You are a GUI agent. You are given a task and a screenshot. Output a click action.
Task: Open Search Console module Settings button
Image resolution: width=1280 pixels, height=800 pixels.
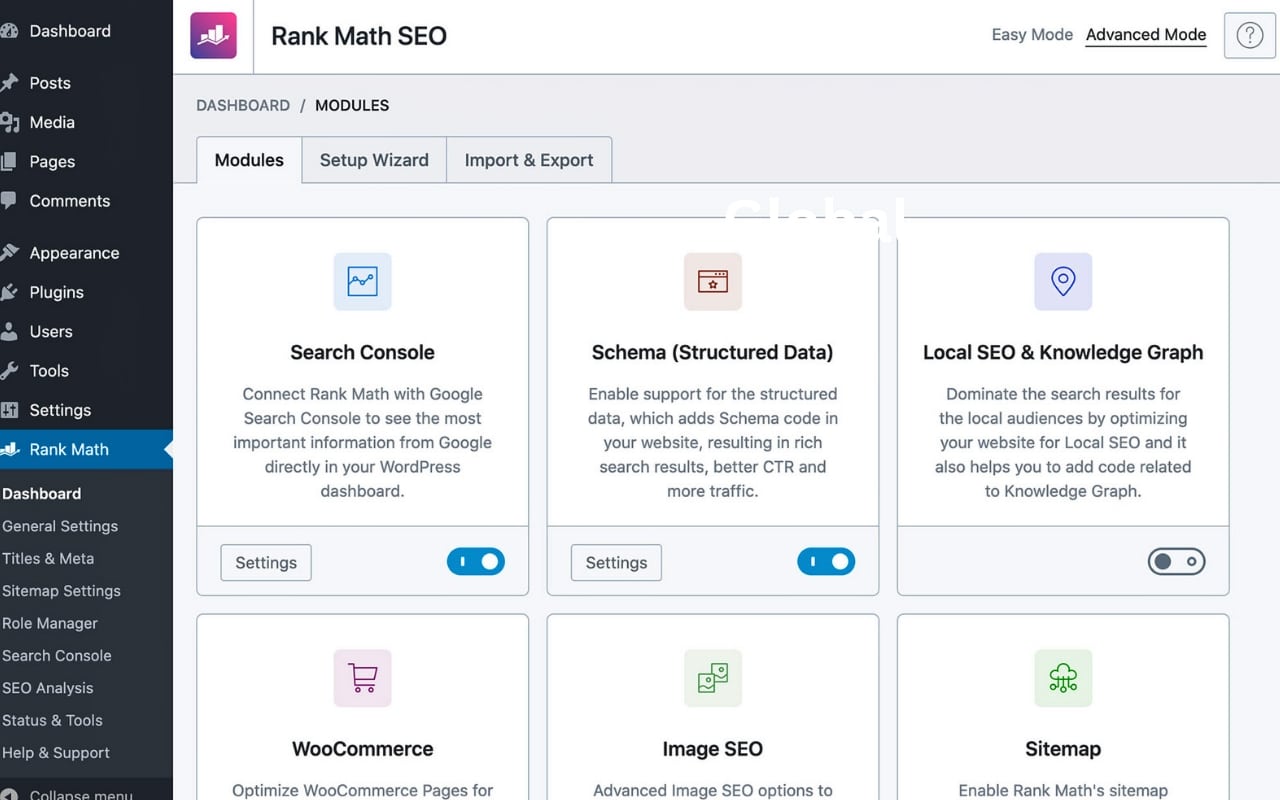266,563
